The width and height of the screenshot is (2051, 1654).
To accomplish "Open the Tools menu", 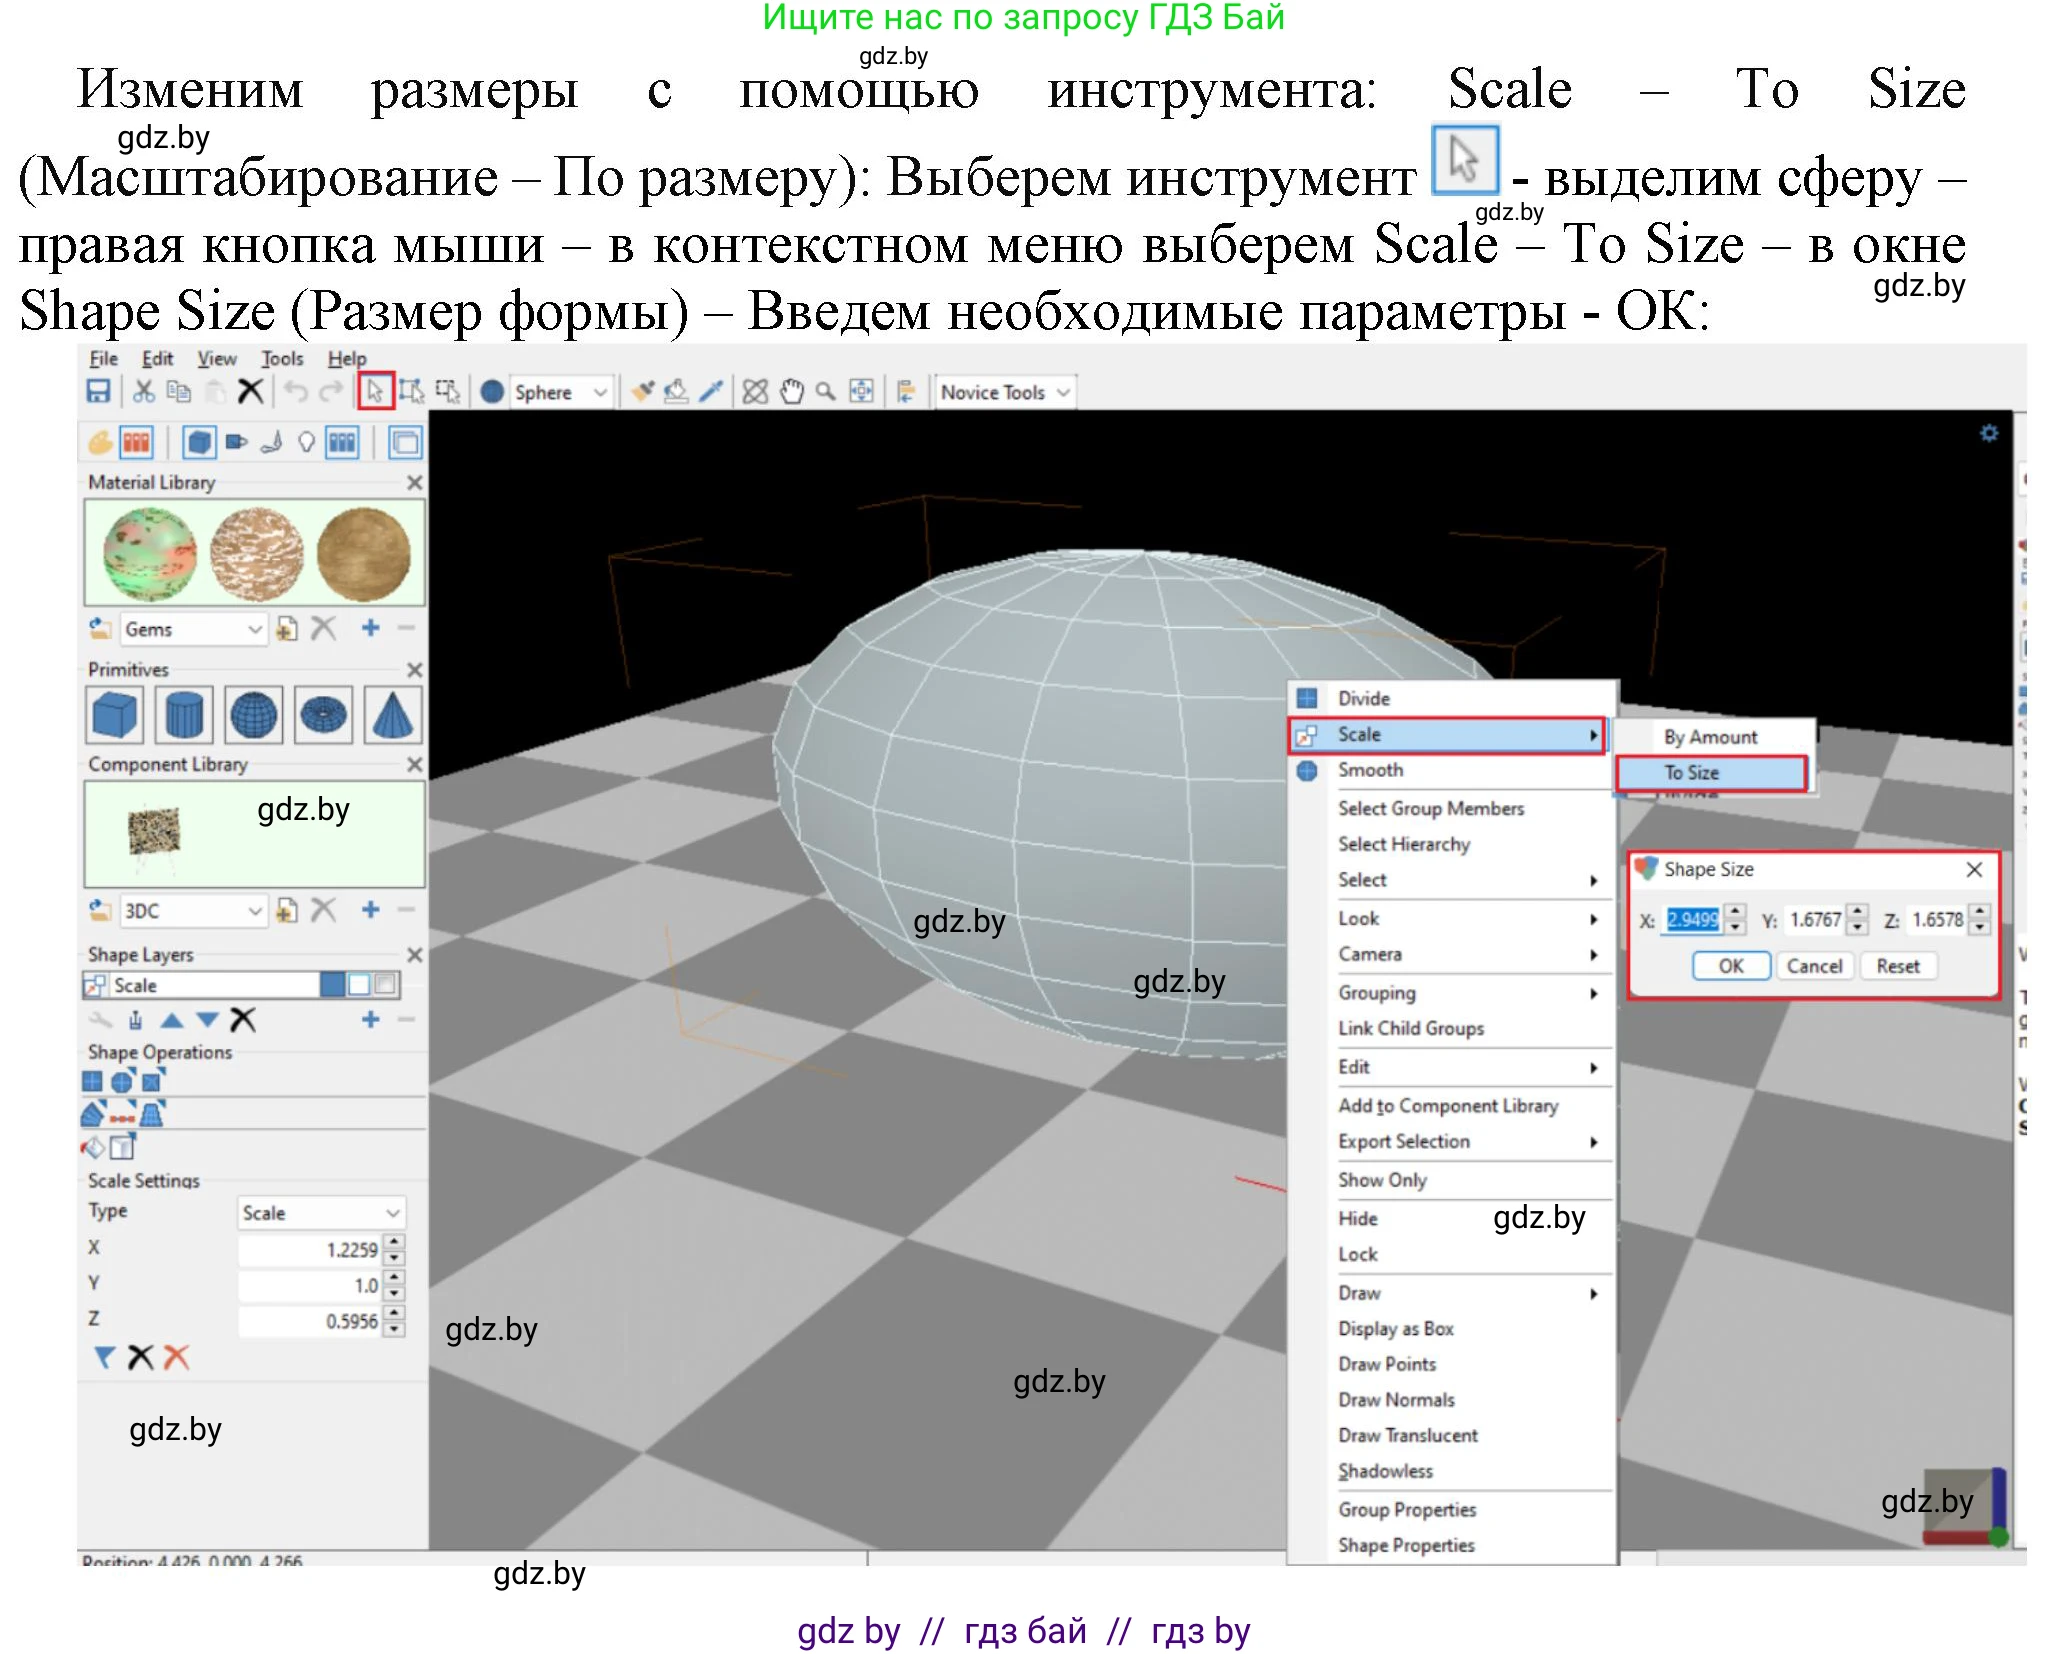I will click(x=282, y=359).
